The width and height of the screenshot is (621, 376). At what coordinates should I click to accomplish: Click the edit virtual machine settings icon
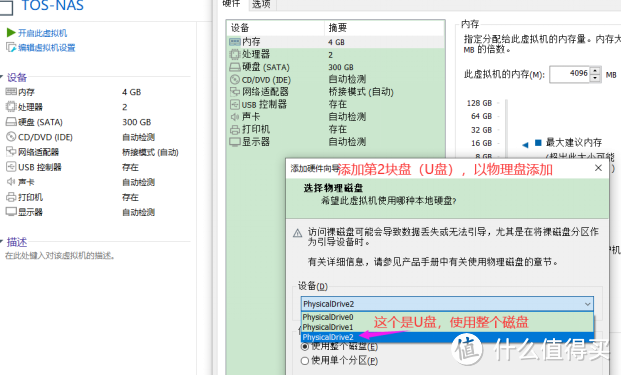pyautogui.click(x=11, y=48)
